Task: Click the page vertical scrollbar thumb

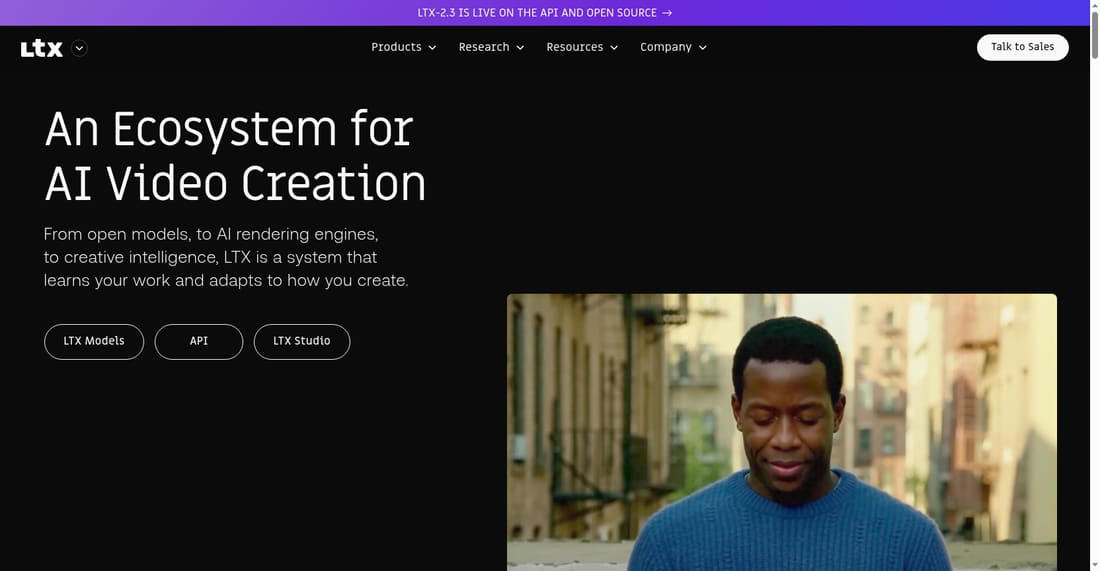Action: (1094, 34)
